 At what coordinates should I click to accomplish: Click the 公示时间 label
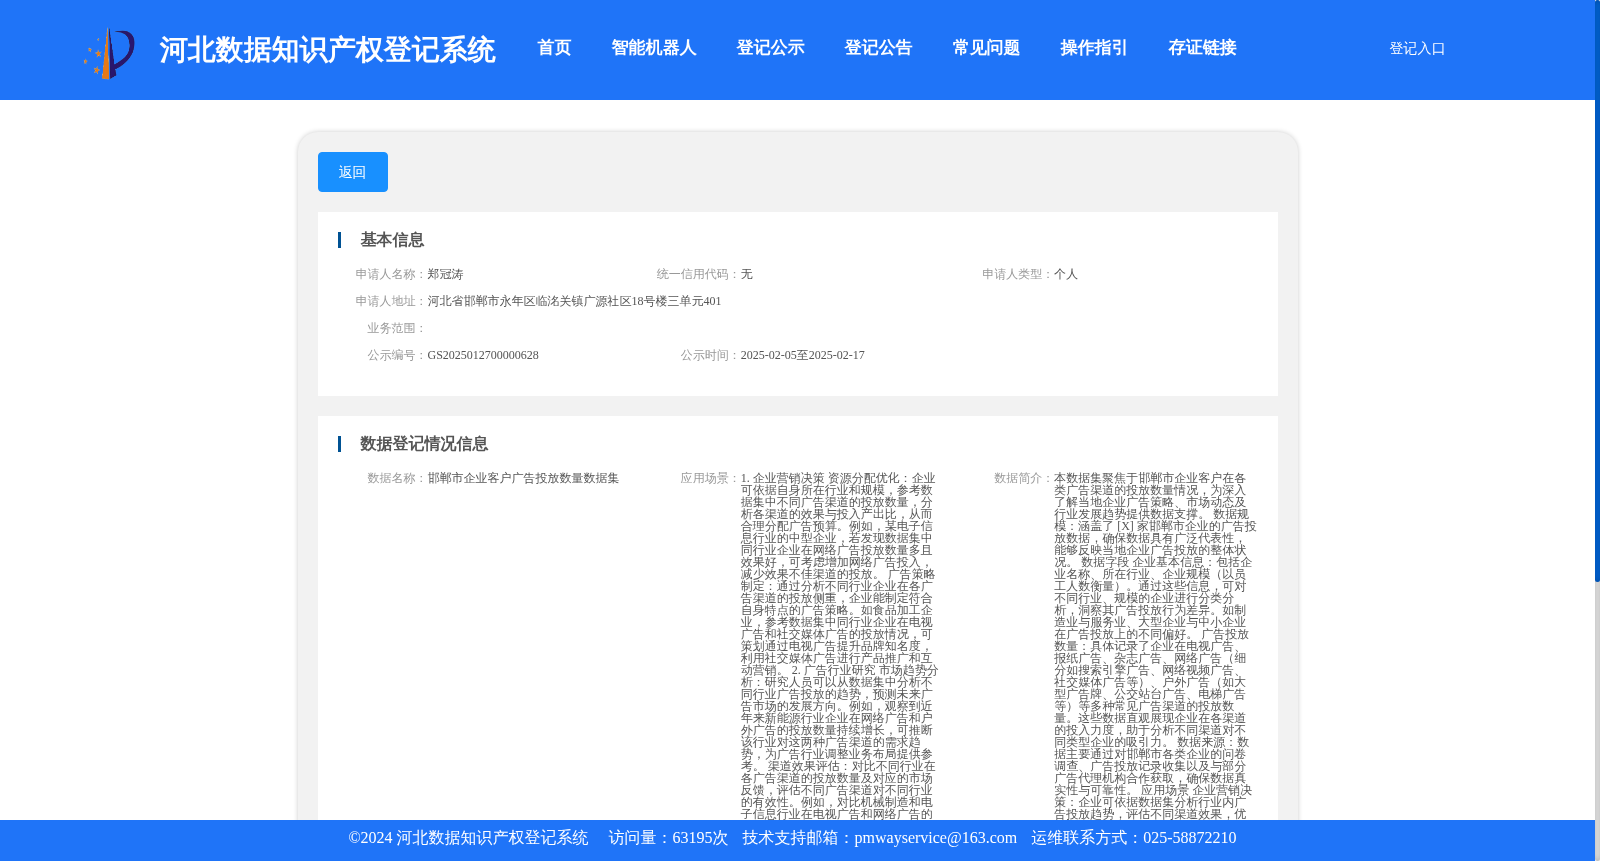click(710, 355)
